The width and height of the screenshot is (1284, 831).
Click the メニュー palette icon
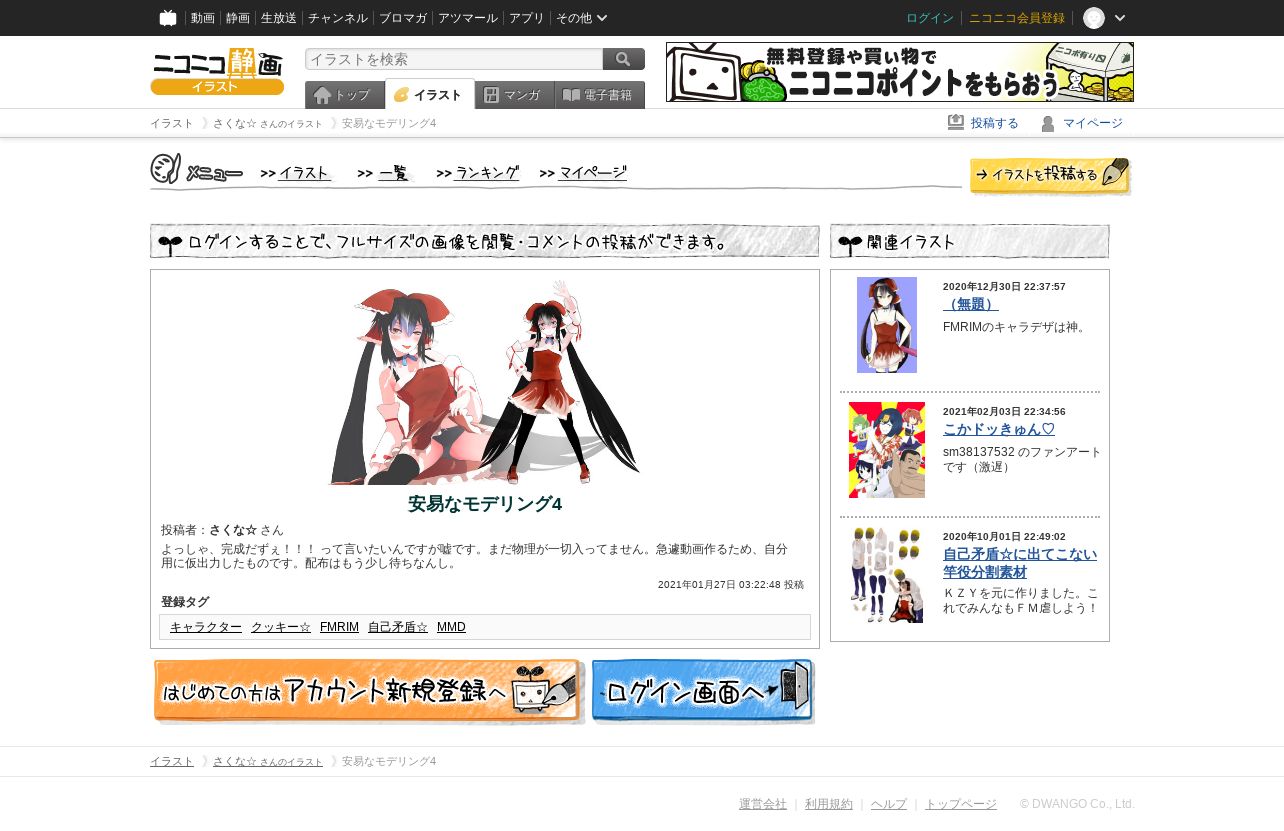click(166, 169)
